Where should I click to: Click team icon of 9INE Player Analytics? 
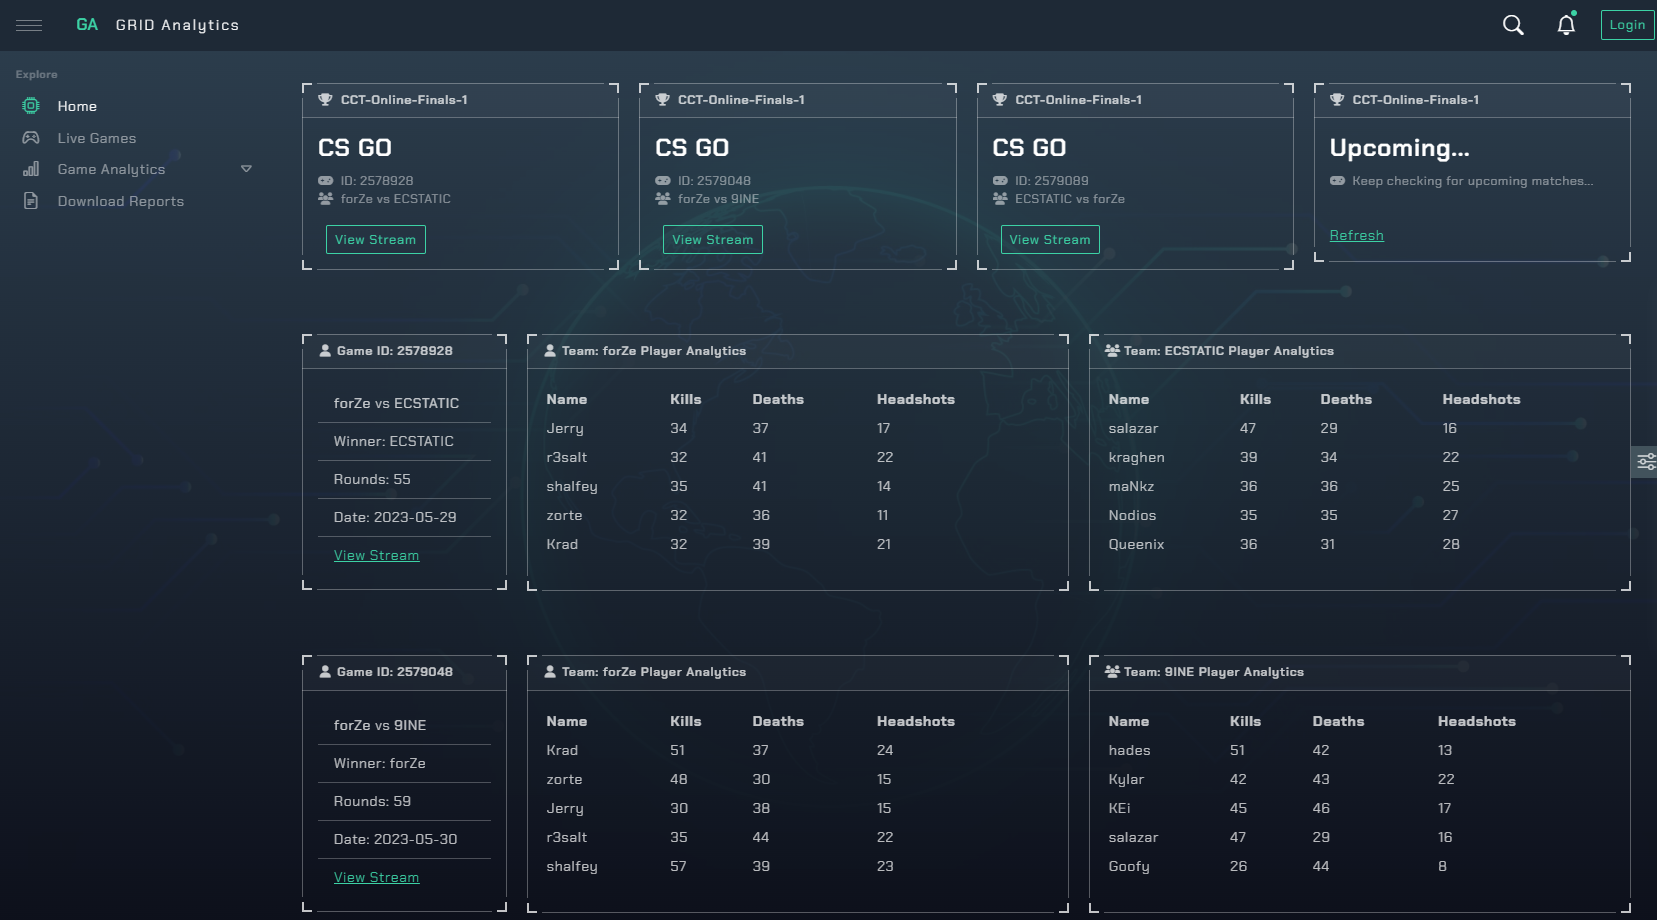coord(1112,672)
